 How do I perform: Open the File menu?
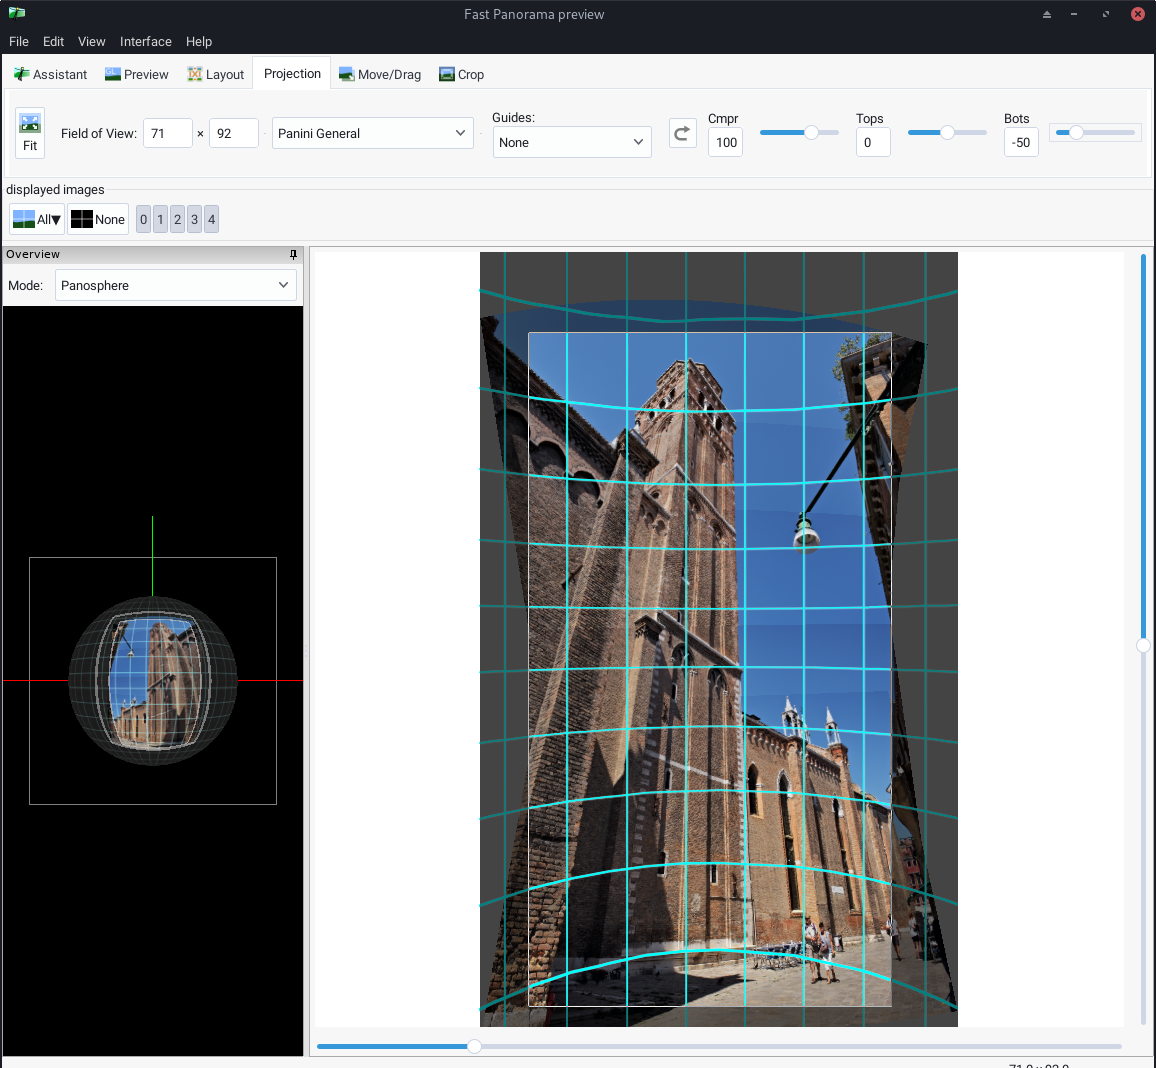tap(19, 41)
